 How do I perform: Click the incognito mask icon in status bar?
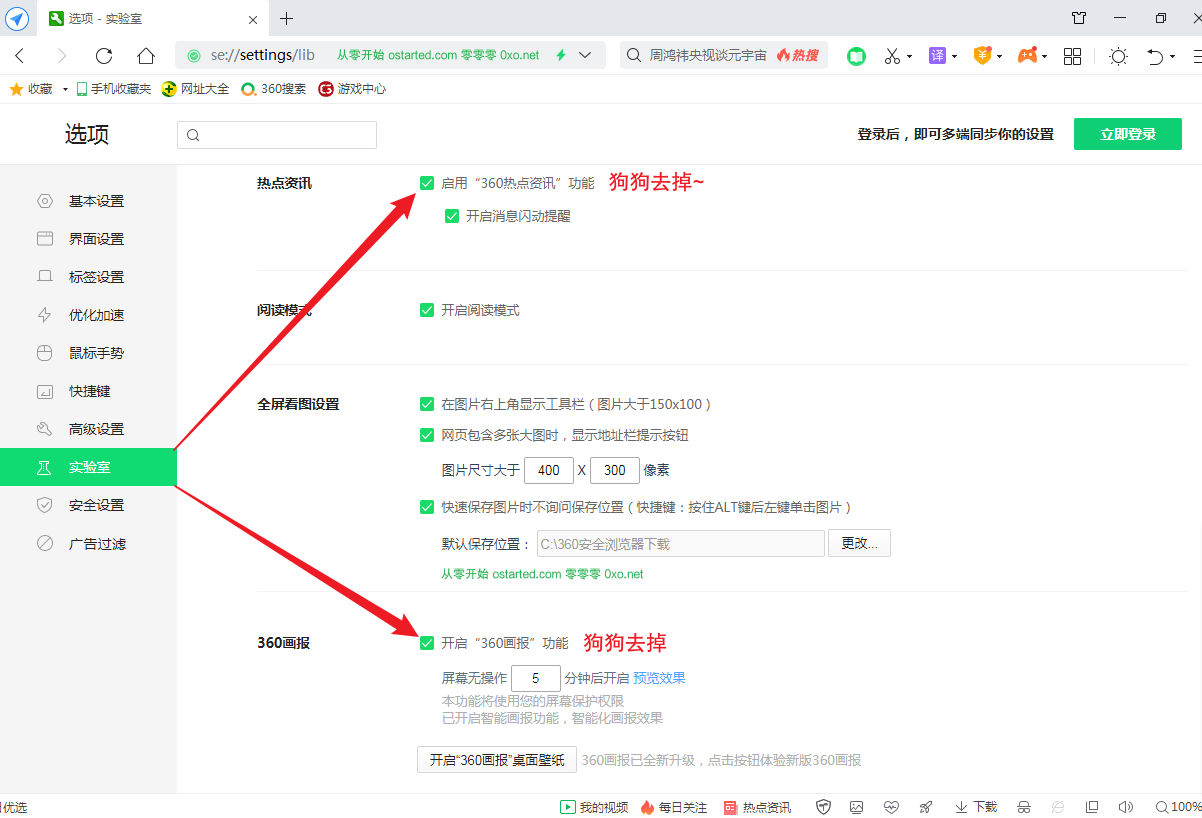pos(1024,807)
